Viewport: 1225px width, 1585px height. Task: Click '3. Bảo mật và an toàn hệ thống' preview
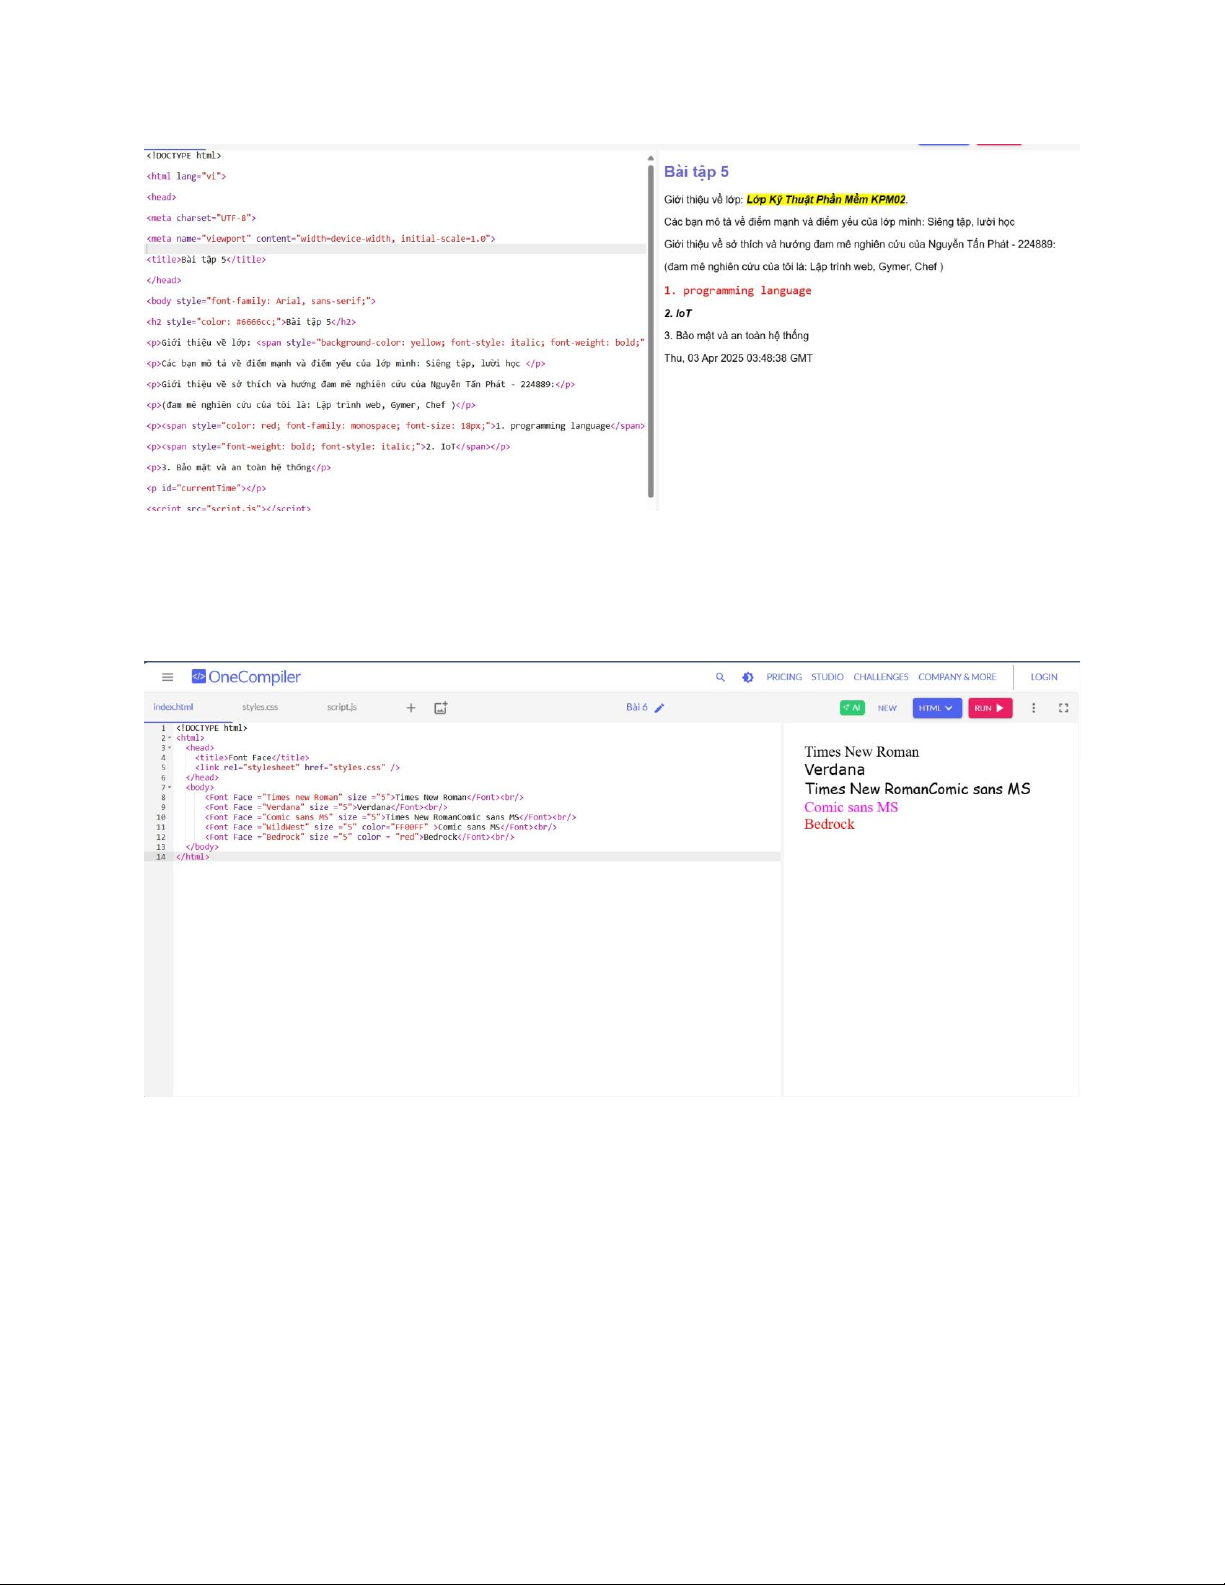[x=736, y=336]
